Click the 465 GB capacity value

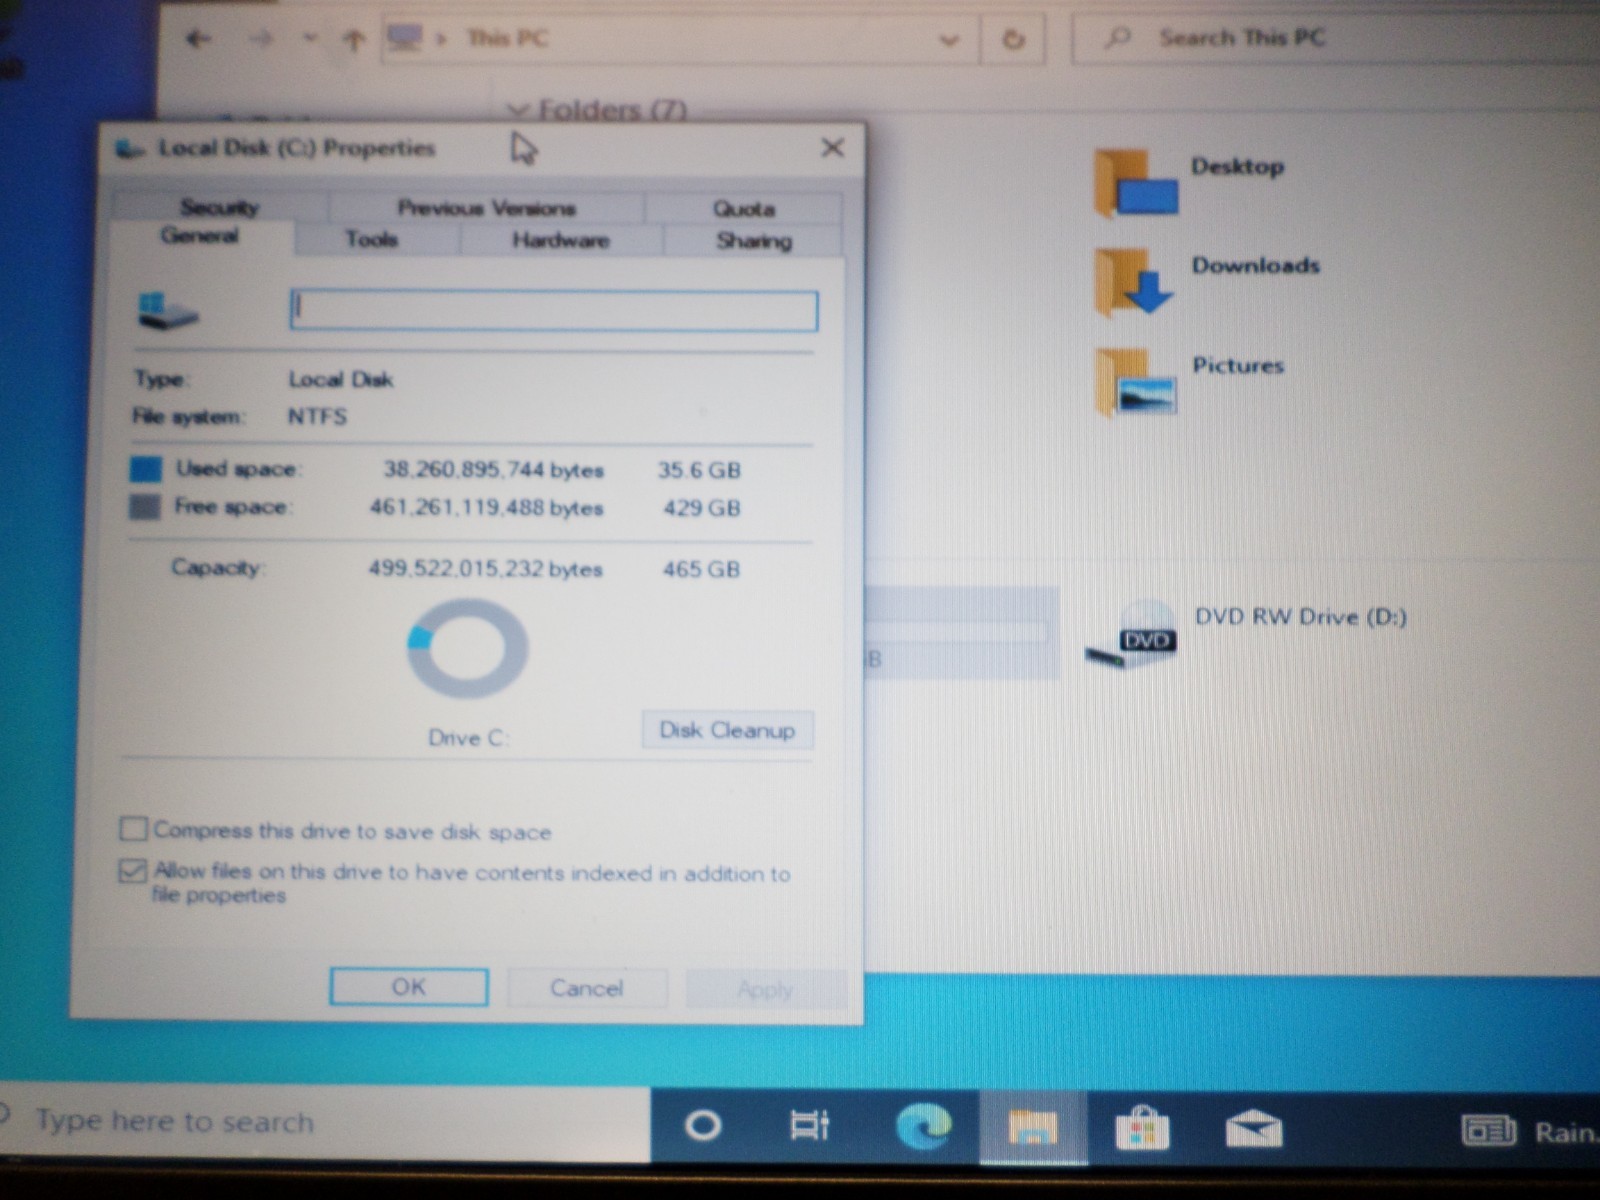coord(701,569)
